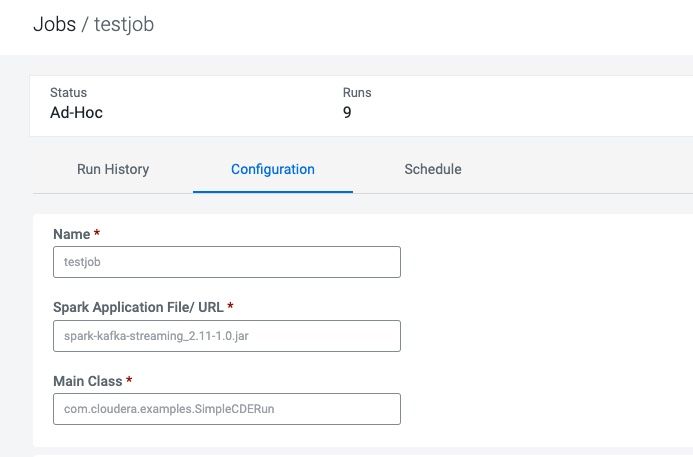Image resolution: width=693 pixels, height=457 pixels.
Task: Go back to the Jobs breadcrumb link
Action: coord(54,24)
